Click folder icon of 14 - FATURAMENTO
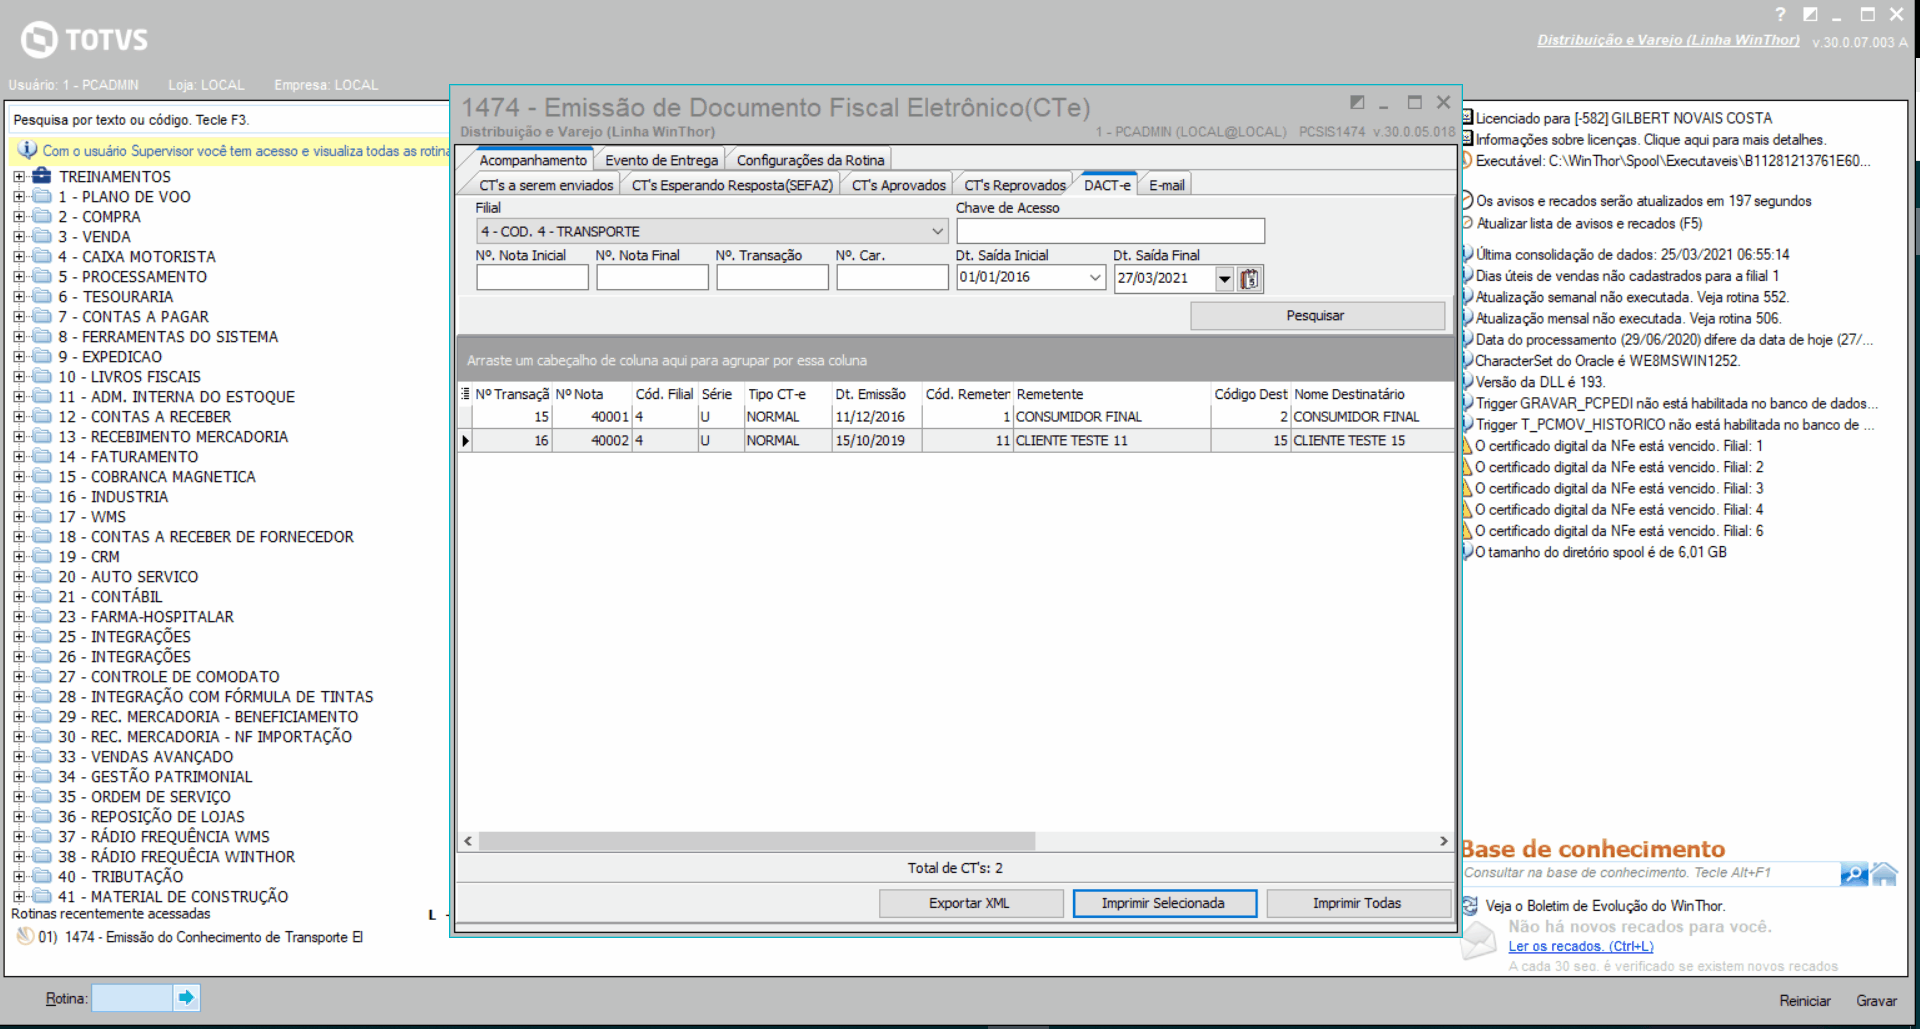1920x1029 pixels. tap(42, 456)
